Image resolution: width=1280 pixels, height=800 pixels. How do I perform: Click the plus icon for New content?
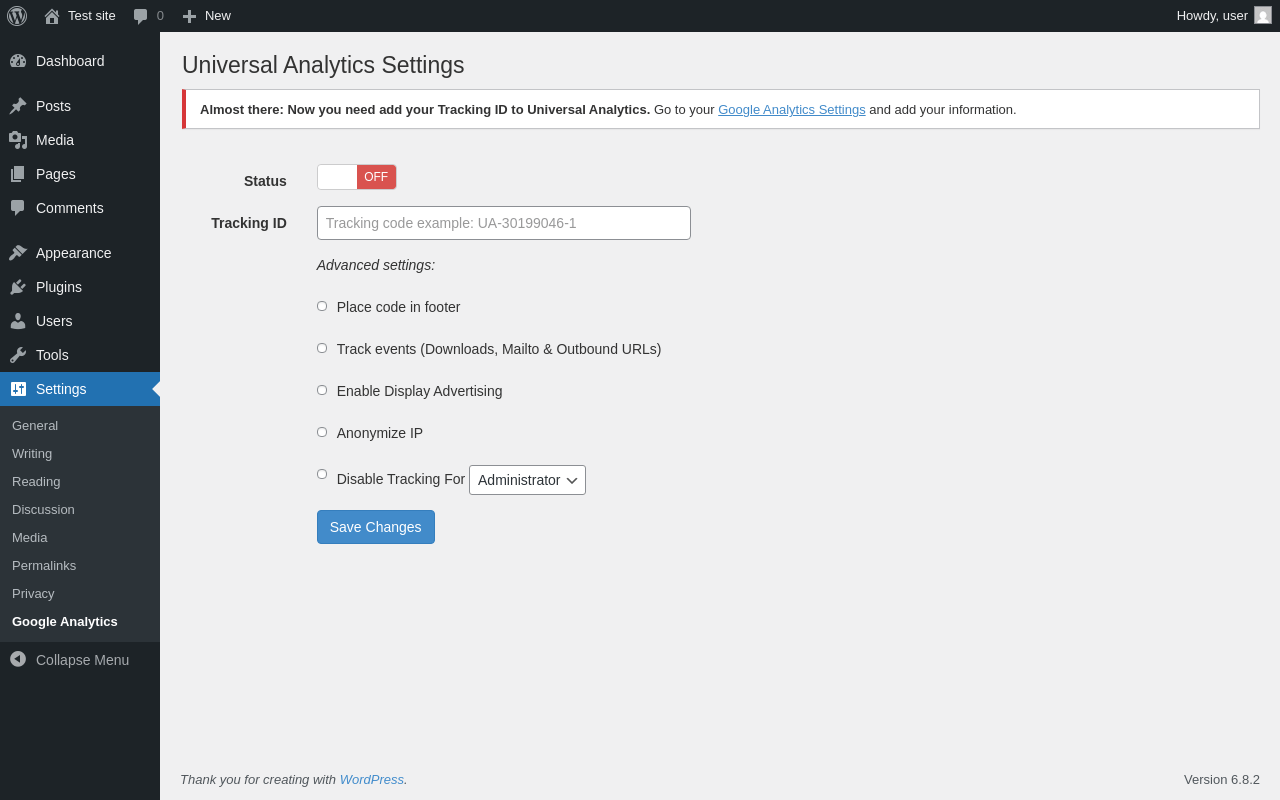click(x=189, y=16)
